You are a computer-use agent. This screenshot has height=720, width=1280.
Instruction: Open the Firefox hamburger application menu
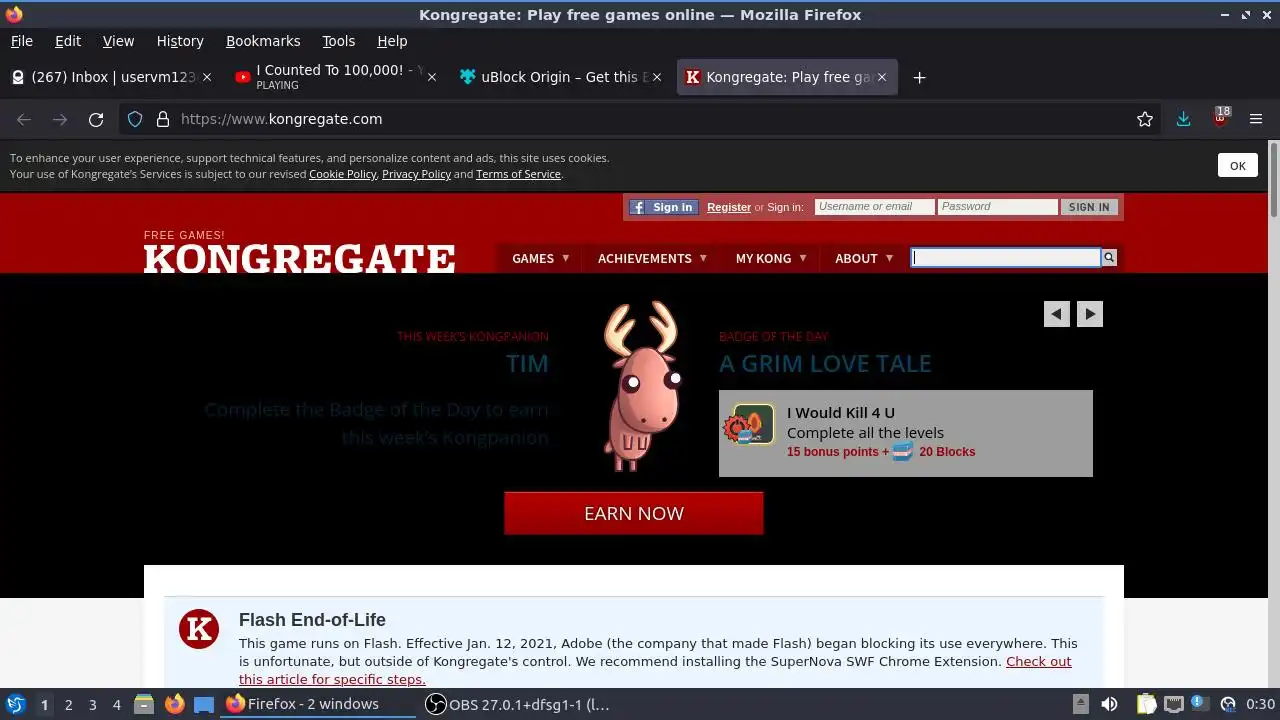(1256, 119)
